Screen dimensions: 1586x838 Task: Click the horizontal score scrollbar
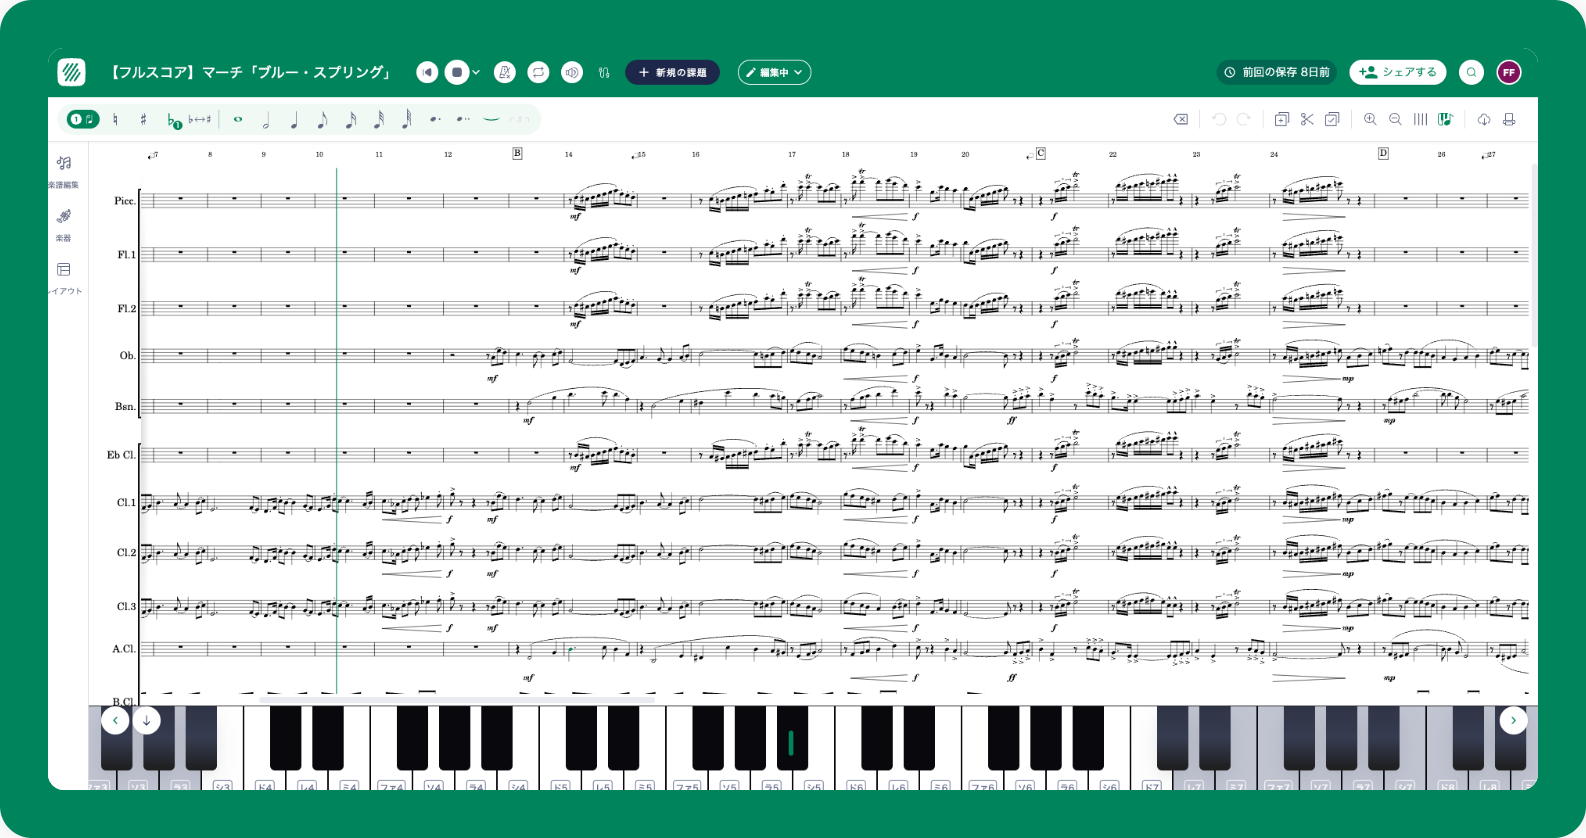click(x=457, y=700)
